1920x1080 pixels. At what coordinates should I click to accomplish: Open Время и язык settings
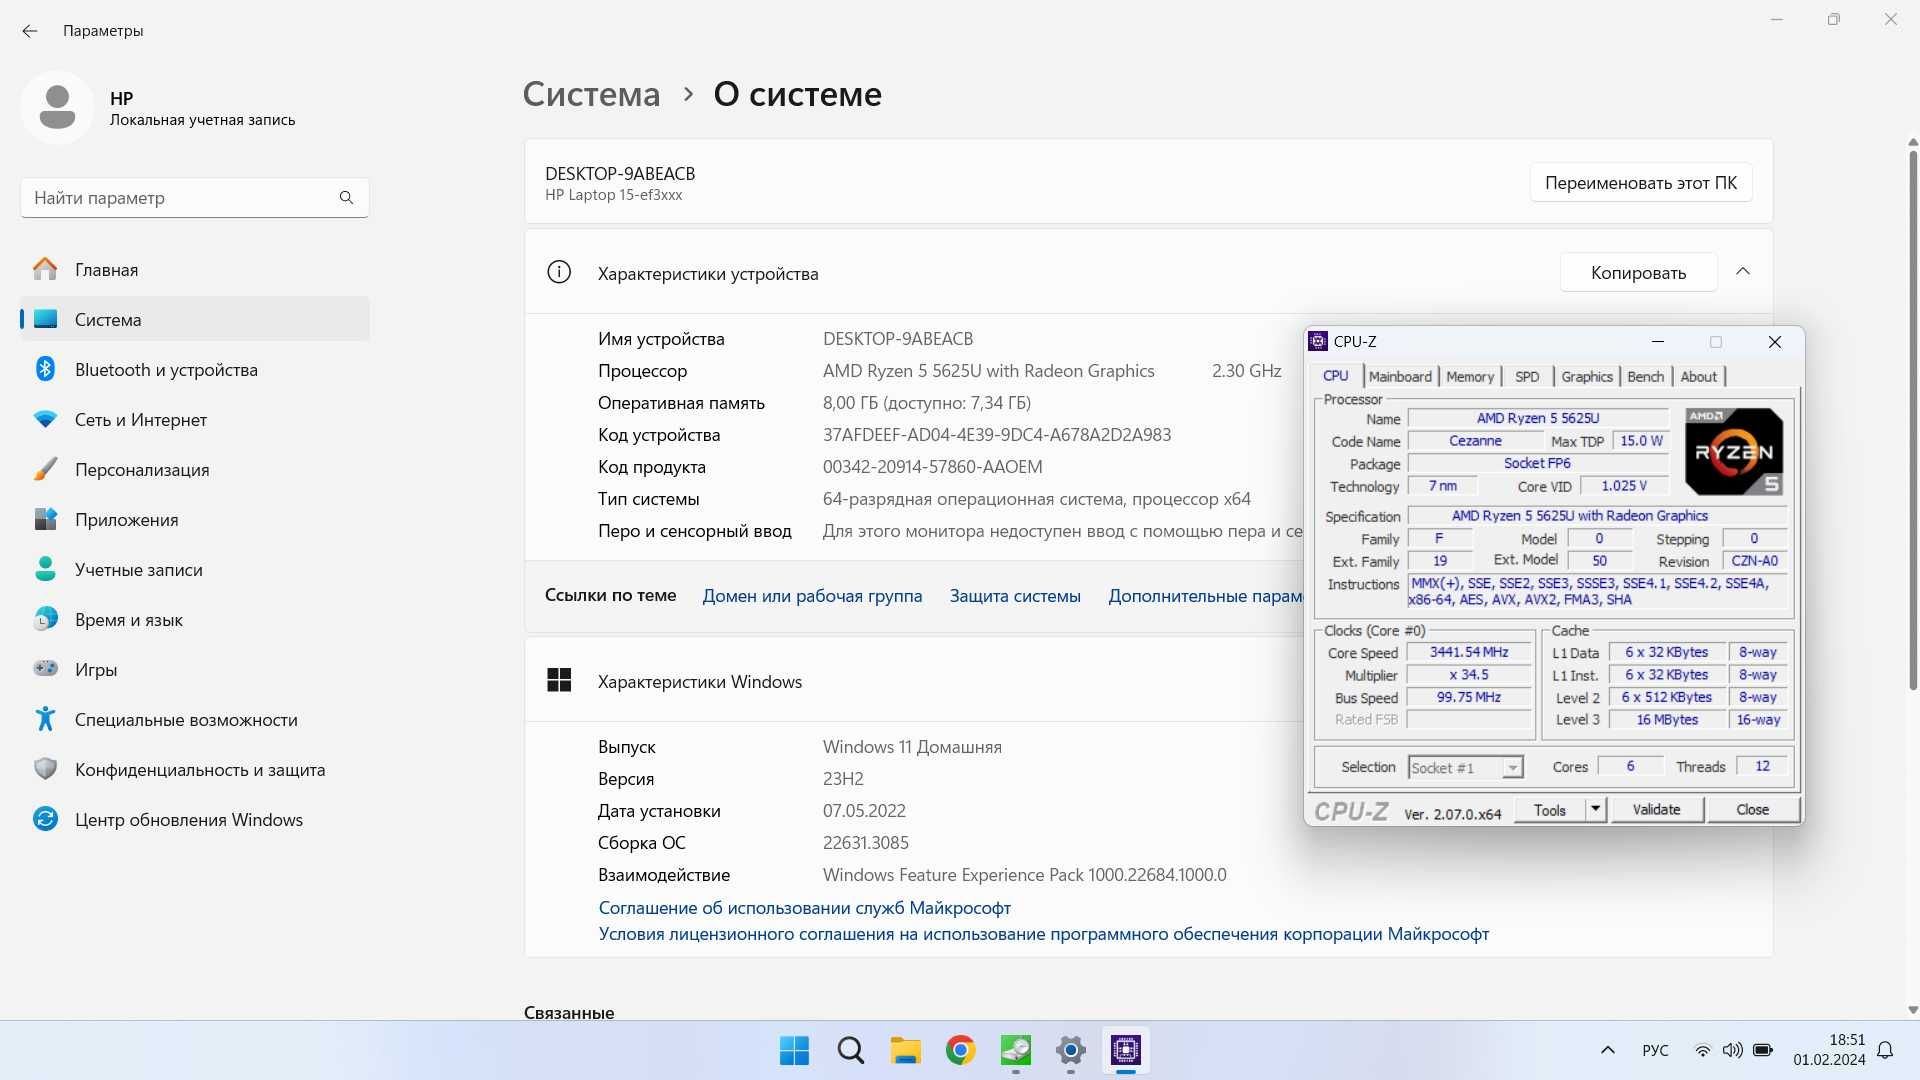195,619
